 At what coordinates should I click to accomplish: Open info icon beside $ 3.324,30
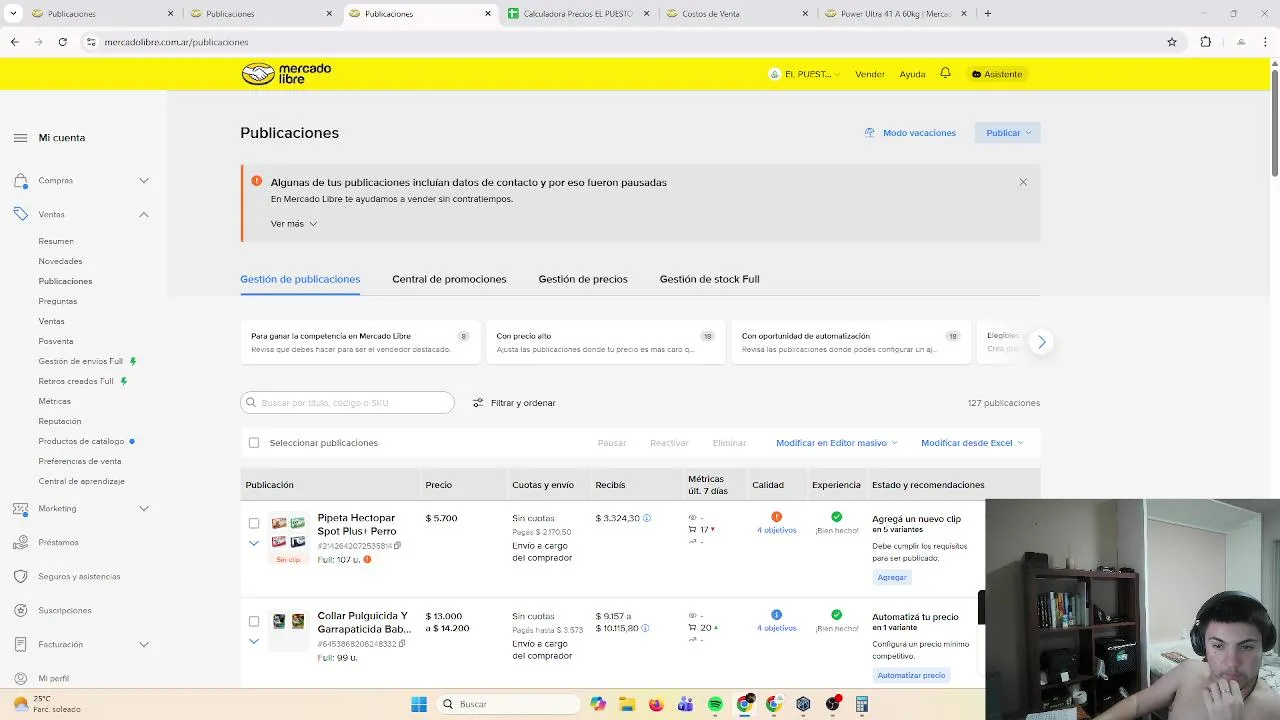(x=646, y=518)
